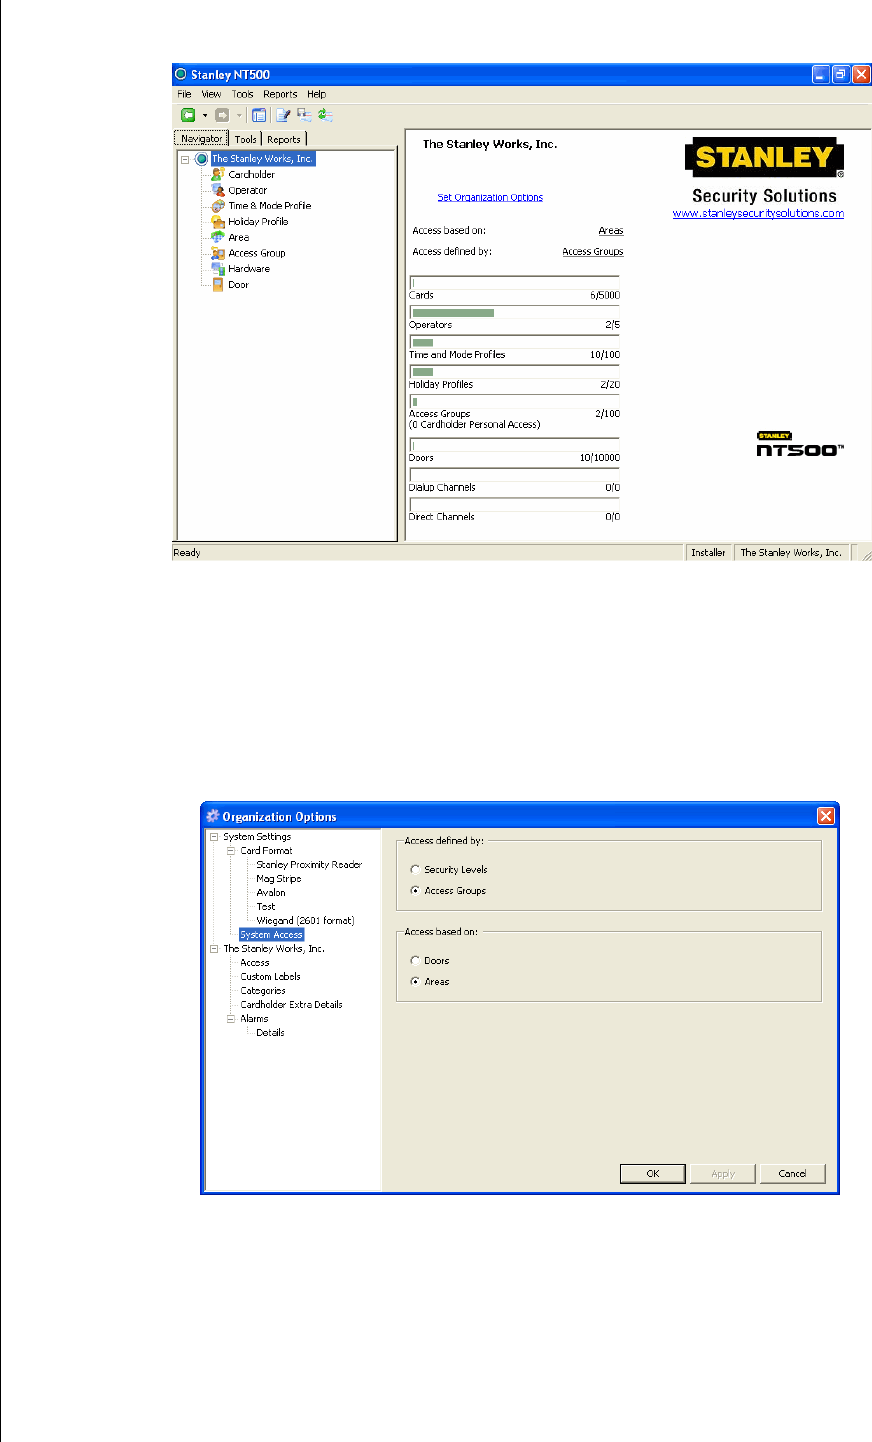Image resolution: width=872 pixels, height=1442 pixels.
Task: Click the Time and Mode Profiles usage bar
Action: point(515,342)
